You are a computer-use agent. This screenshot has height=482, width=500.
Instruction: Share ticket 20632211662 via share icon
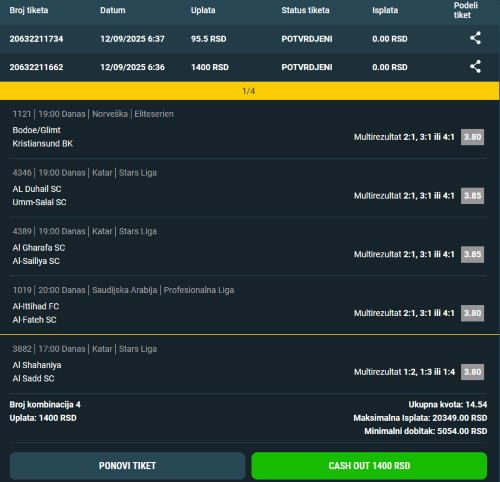coord(475,67)
